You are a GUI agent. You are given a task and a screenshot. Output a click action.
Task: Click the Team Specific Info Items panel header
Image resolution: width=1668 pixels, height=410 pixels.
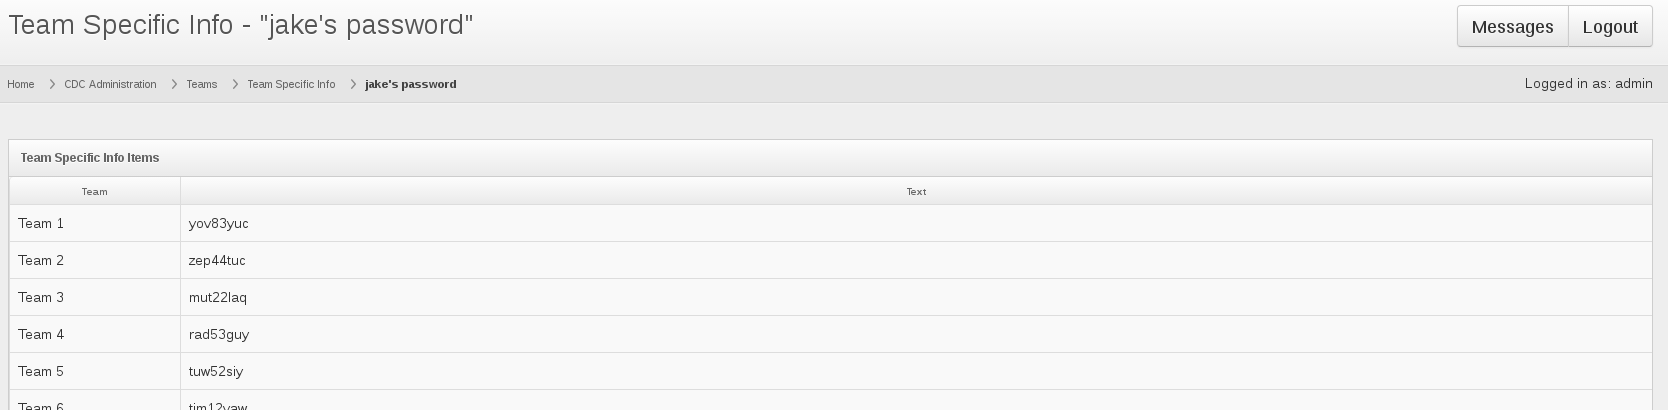click(x=830, y=158)
